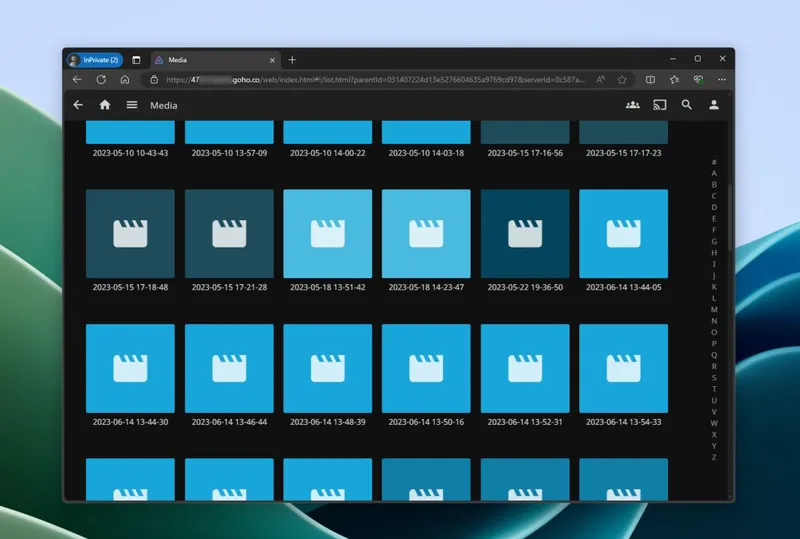Open video 2023-06-14 13-48-39 thumbnail

tap(328, 369)
